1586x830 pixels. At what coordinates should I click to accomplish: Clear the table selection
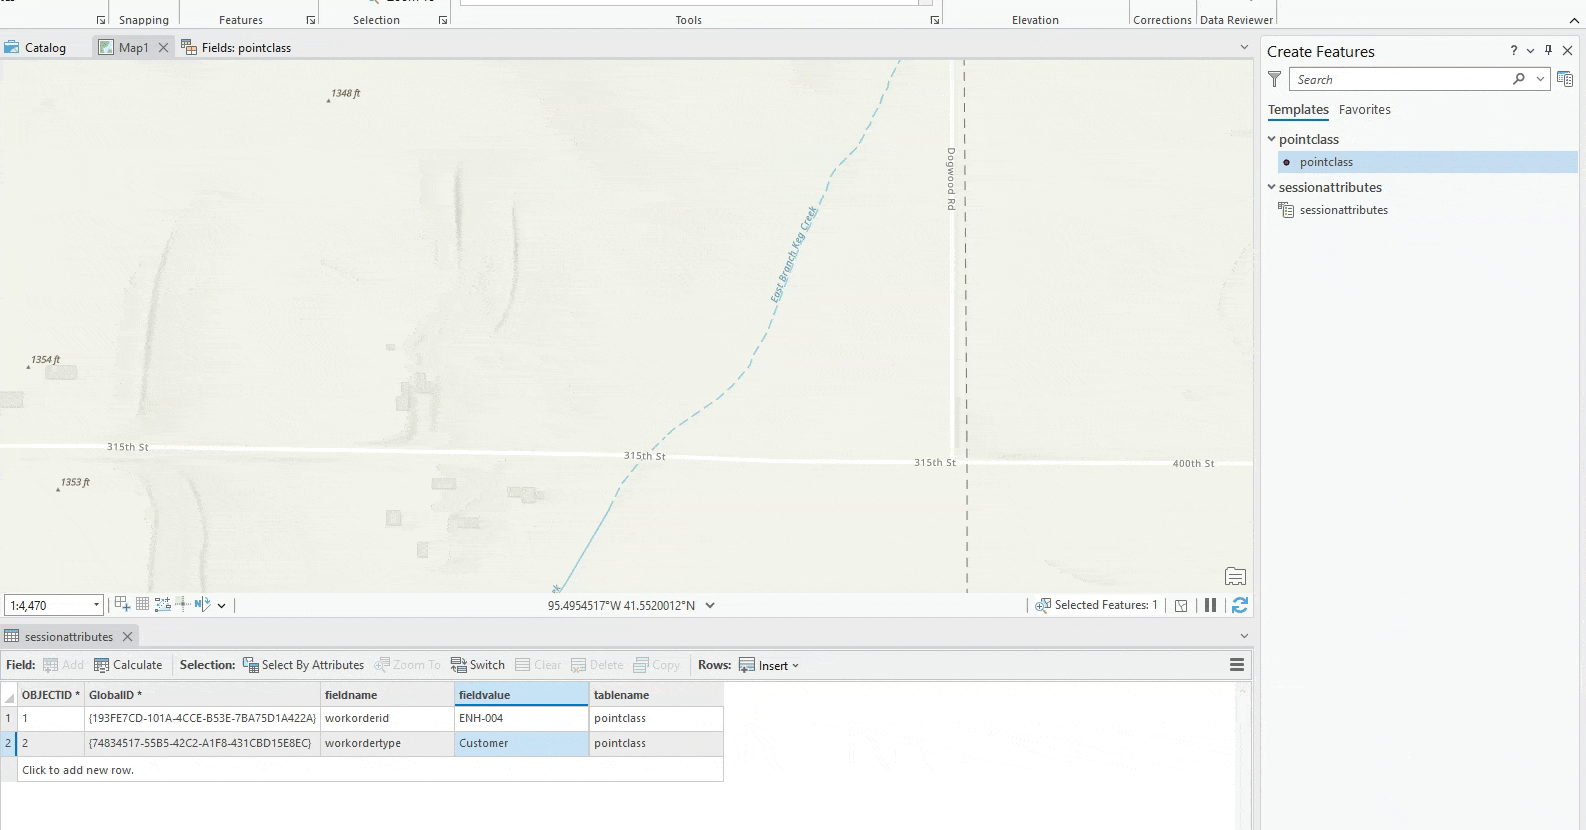538,665
